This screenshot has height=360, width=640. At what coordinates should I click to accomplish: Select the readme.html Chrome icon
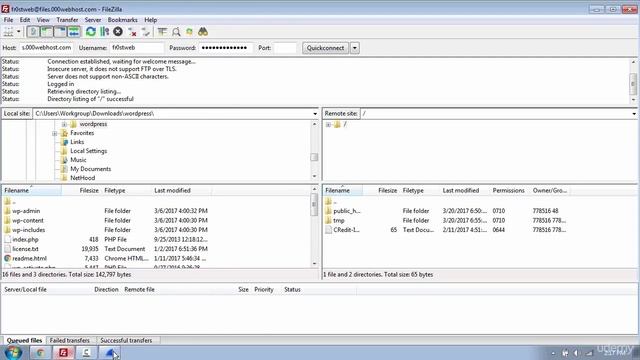pyautogui.click(x=7, y=258)
